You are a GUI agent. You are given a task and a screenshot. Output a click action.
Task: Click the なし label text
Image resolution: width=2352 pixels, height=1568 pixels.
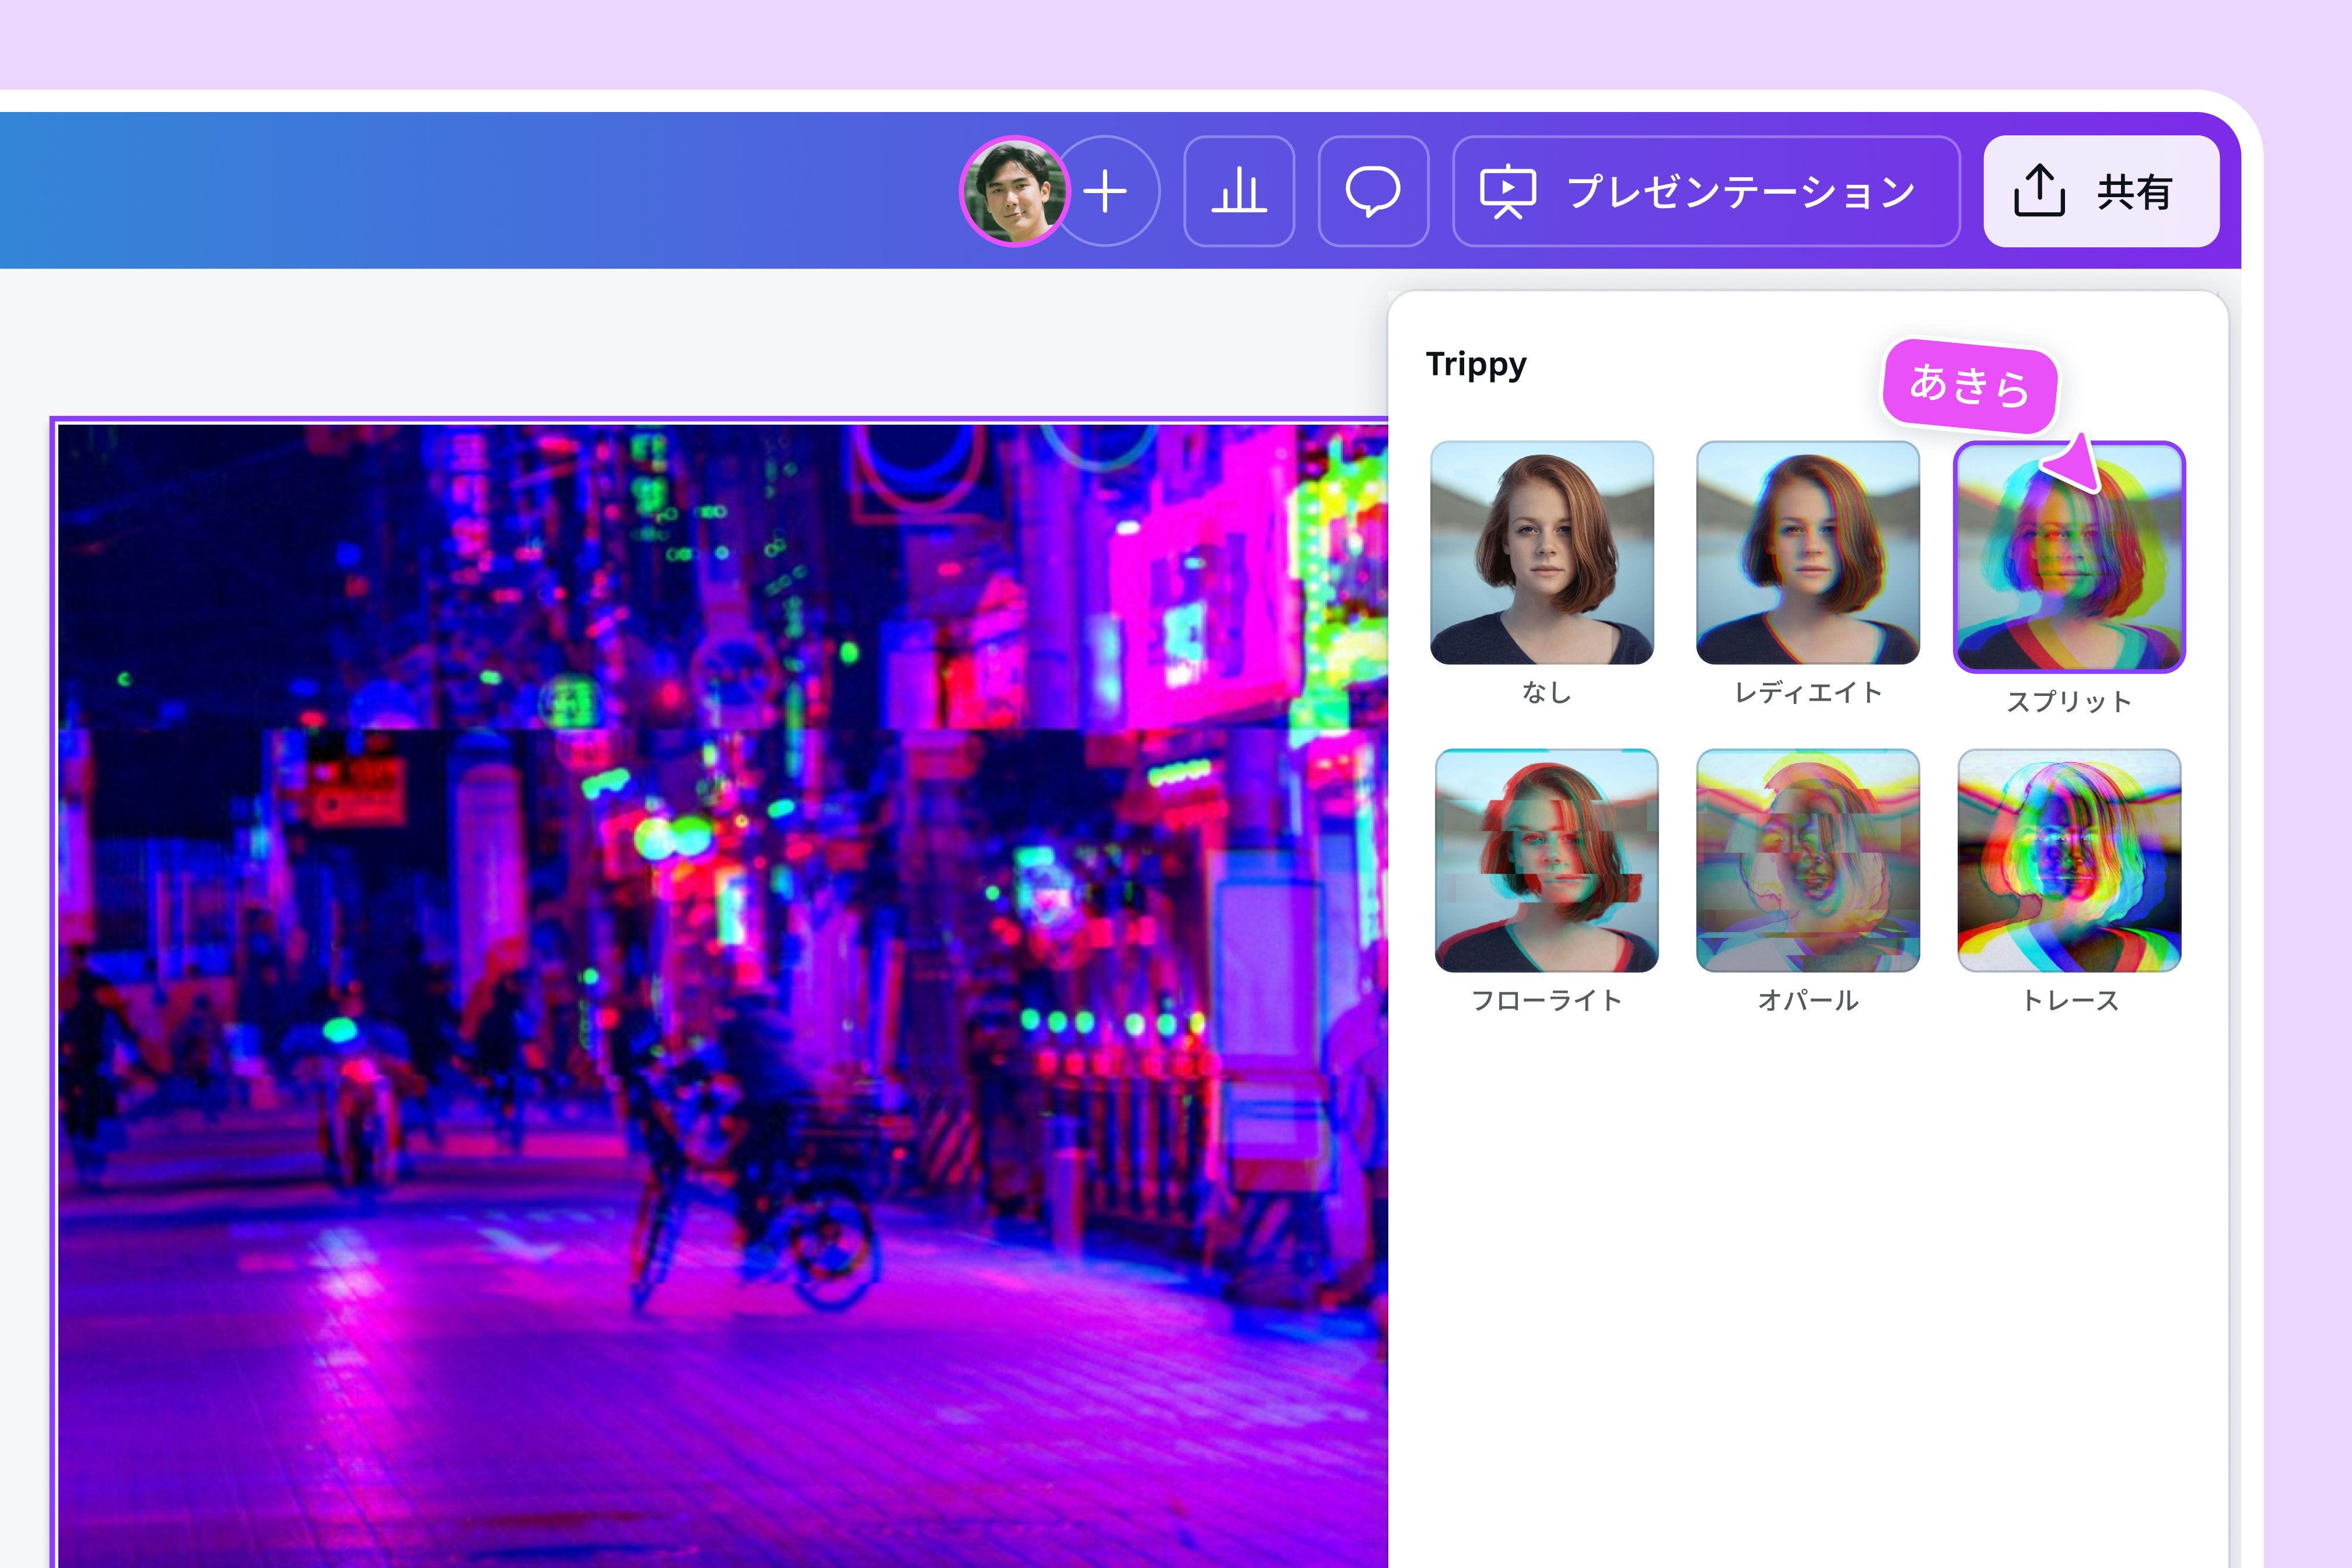(1546, 692)
